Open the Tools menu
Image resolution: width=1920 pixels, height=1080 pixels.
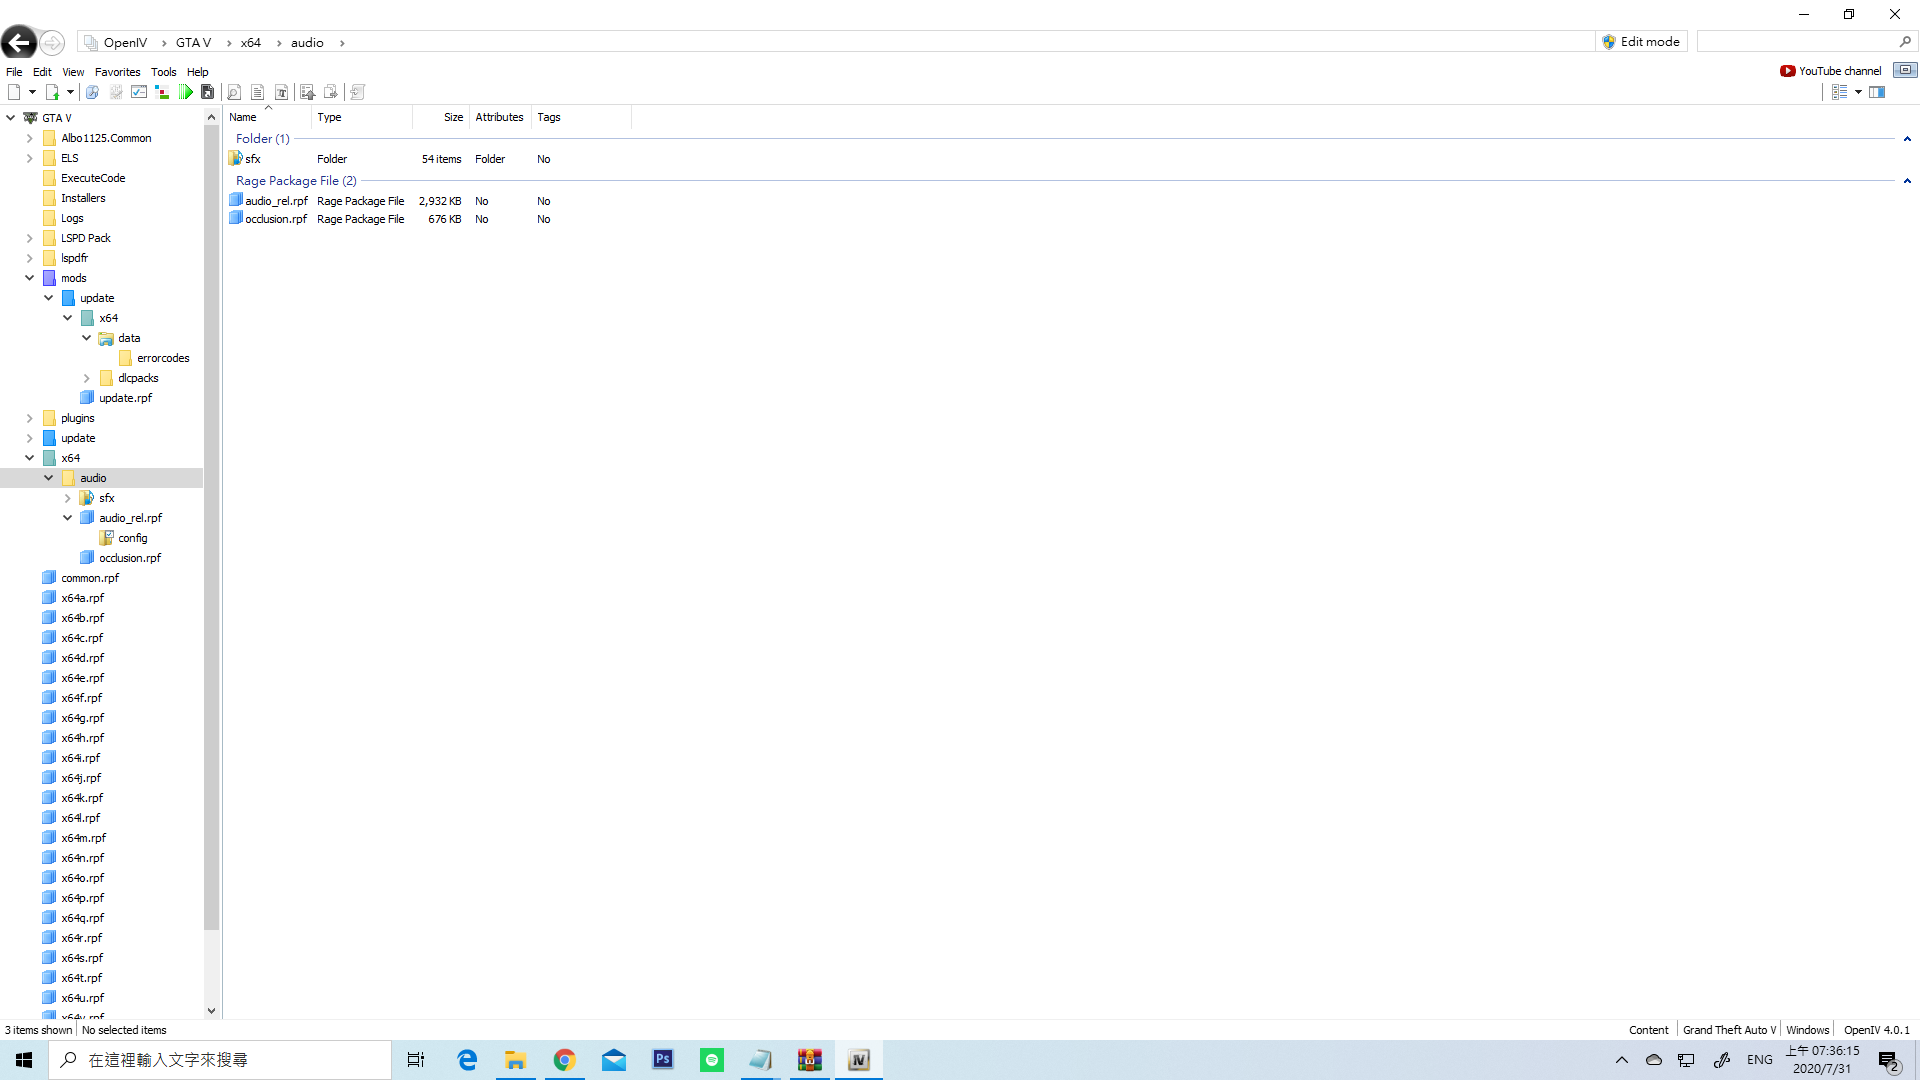click(163, 72)
